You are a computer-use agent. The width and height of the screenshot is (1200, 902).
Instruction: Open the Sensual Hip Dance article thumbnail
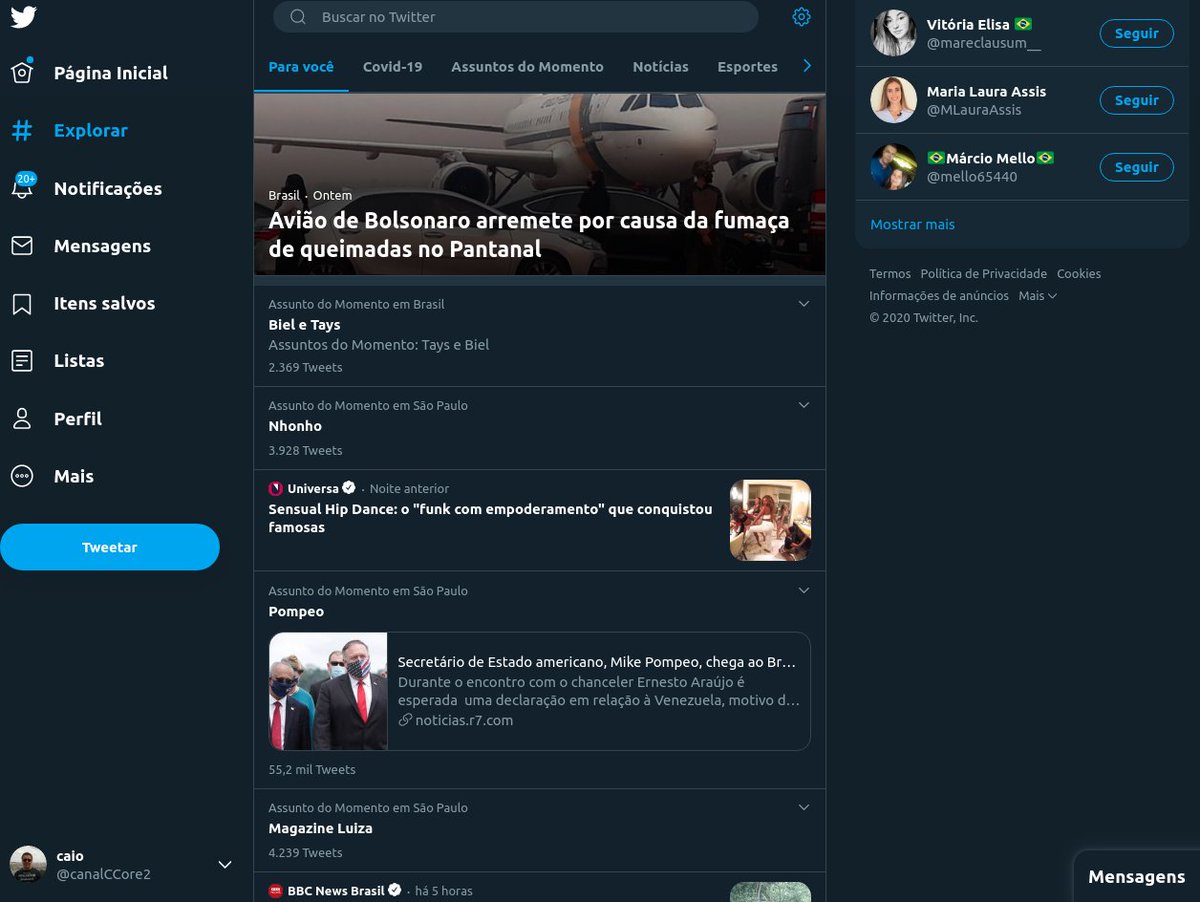point(770,520)
